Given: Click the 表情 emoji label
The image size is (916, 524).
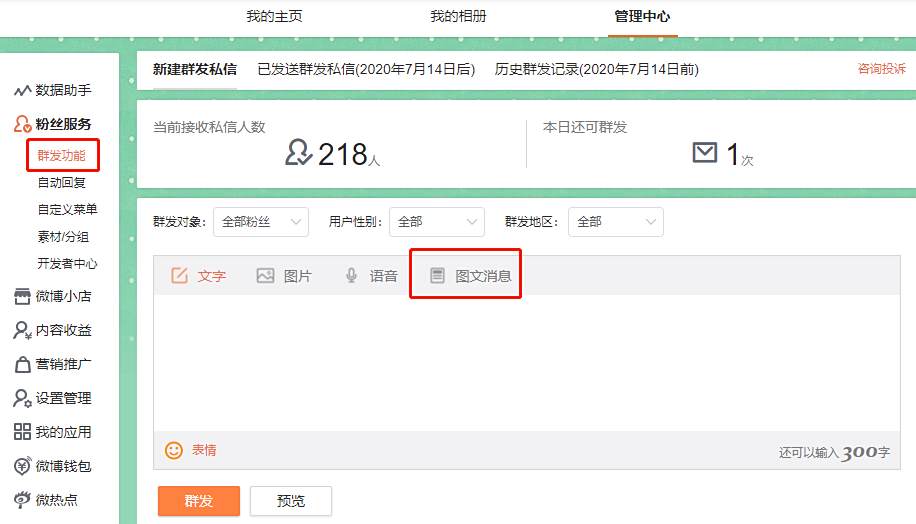Looking at the screenshot, I should [204, 450].
